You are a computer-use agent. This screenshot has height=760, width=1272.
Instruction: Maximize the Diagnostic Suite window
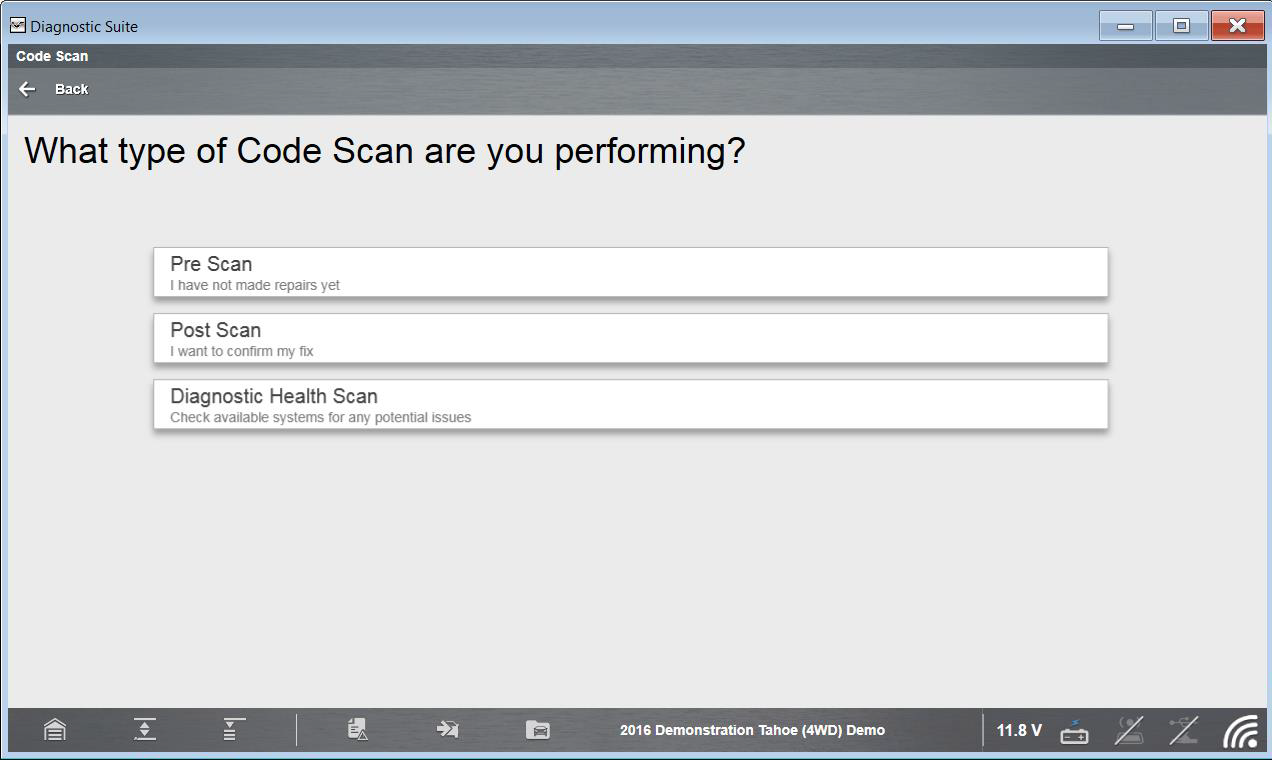[1181, 26]
